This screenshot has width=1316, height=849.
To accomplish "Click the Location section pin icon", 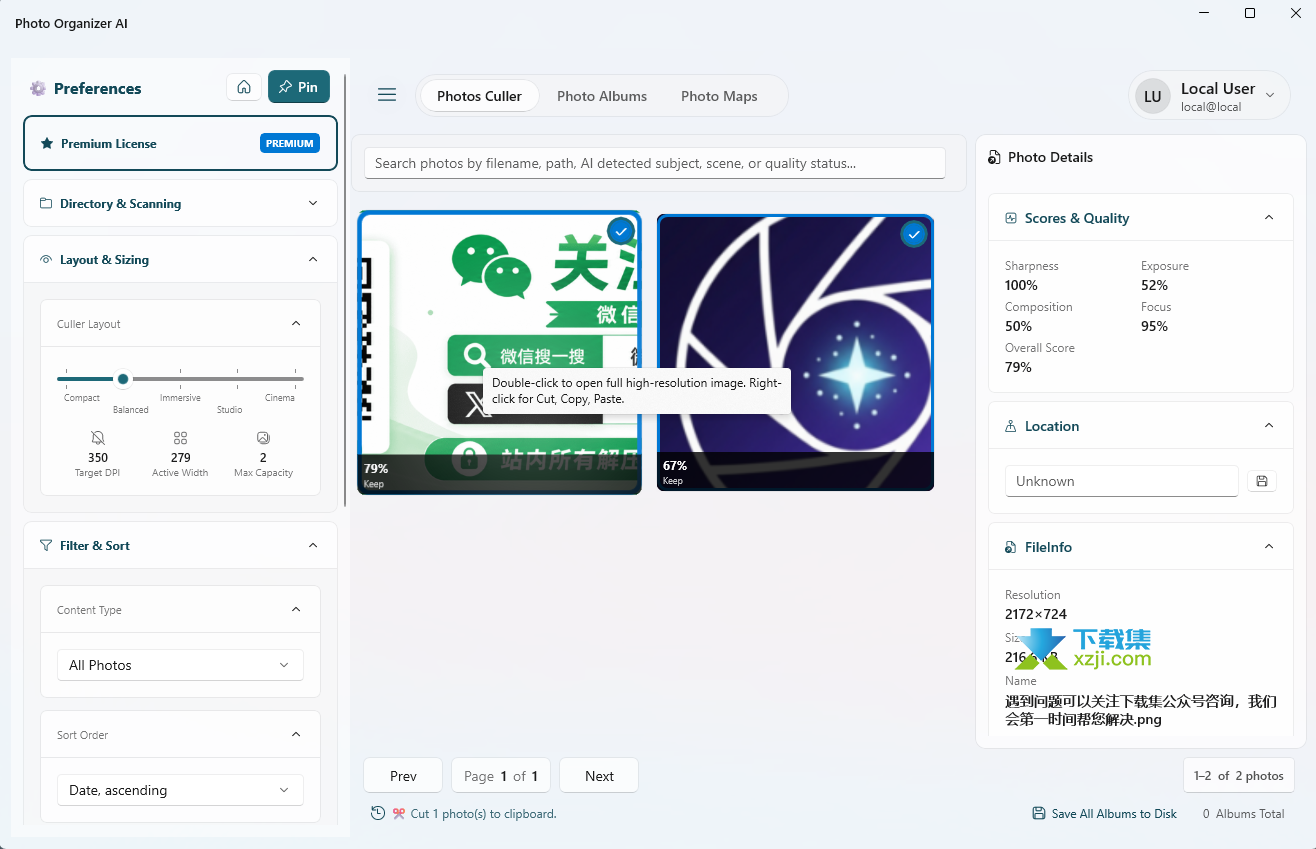I will (1011, 426).
